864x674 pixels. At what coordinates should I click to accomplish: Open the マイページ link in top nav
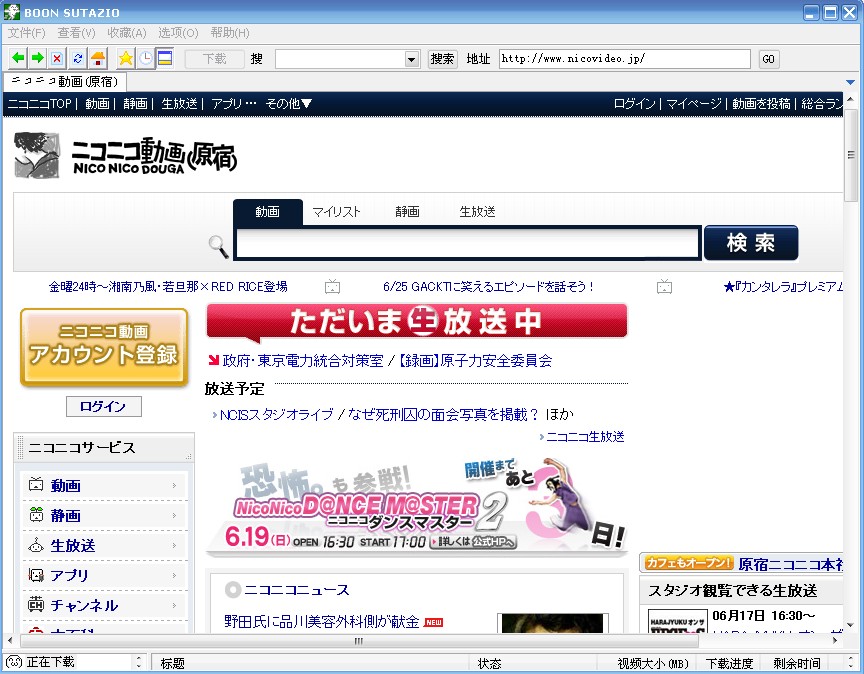pyautogui.click(x=694, y=104)
